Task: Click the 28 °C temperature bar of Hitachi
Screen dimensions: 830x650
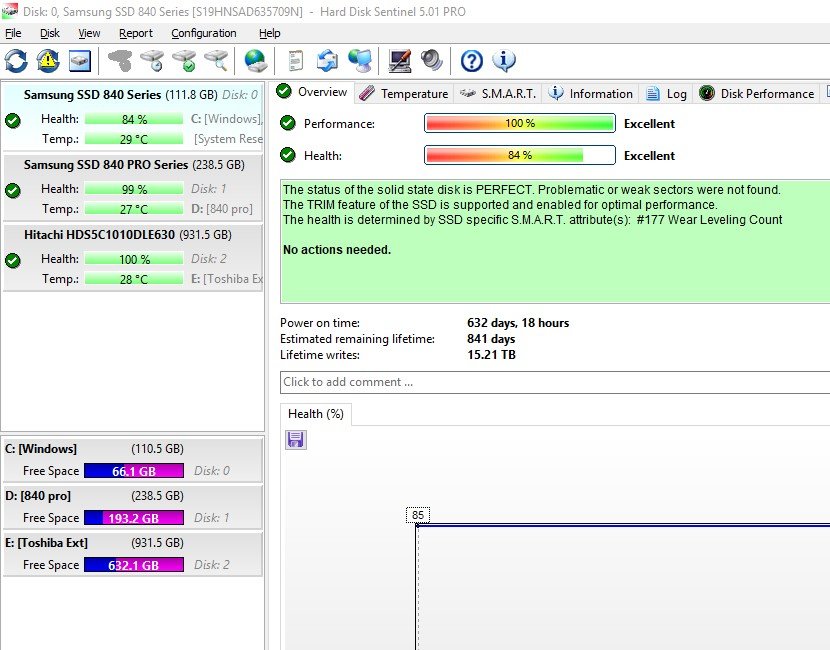Action: [x=134, y=279]
